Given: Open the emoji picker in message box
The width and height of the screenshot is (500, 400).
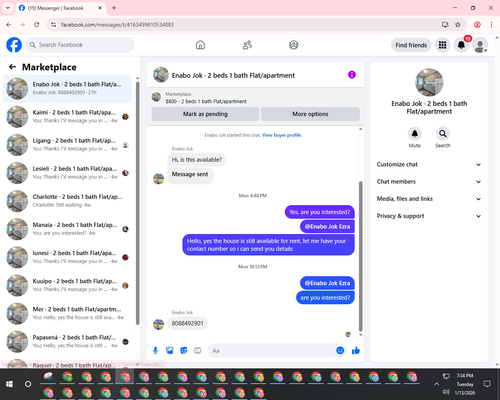Looking at the screenshot, I should coord(340,350).
